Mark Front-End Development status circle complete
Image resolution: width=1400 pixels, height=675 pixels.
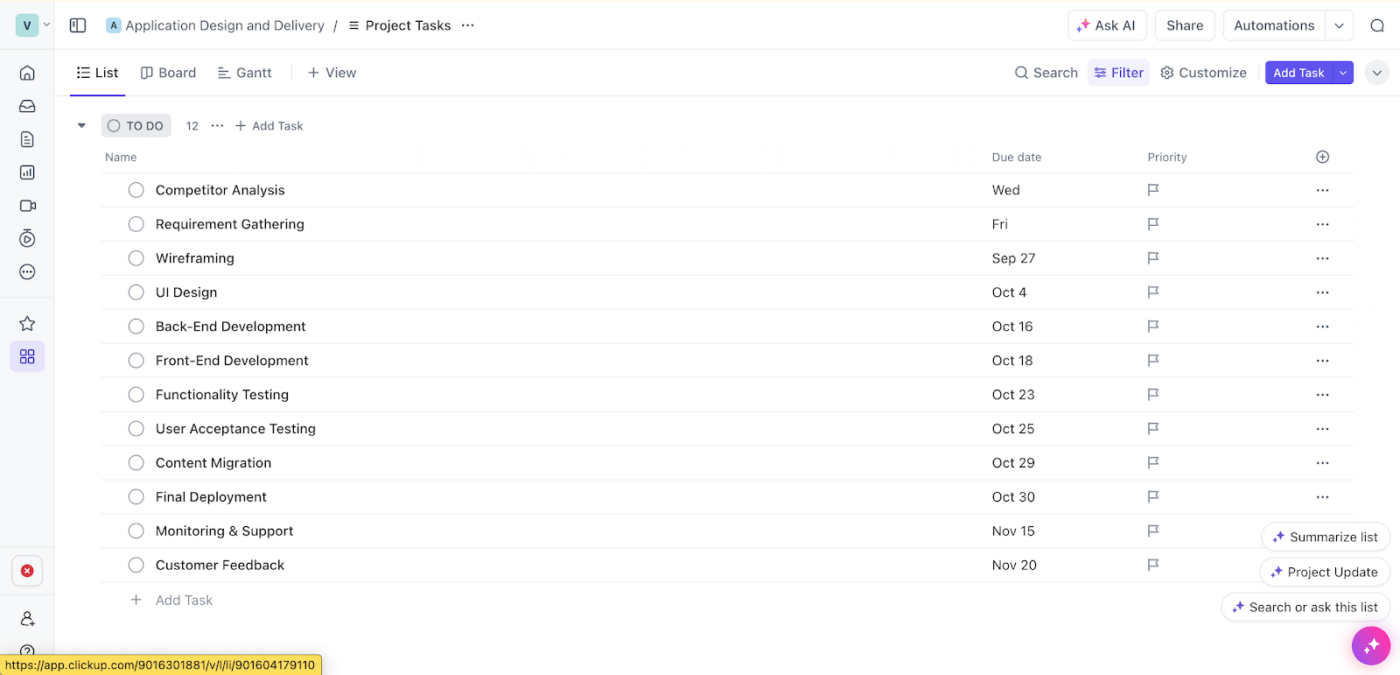pos(136,360)
